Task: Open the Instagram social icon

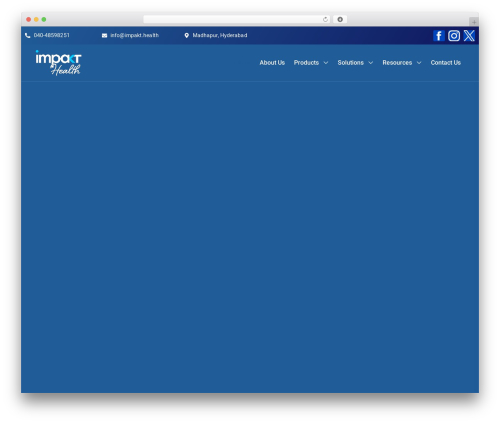Action: 454,36
